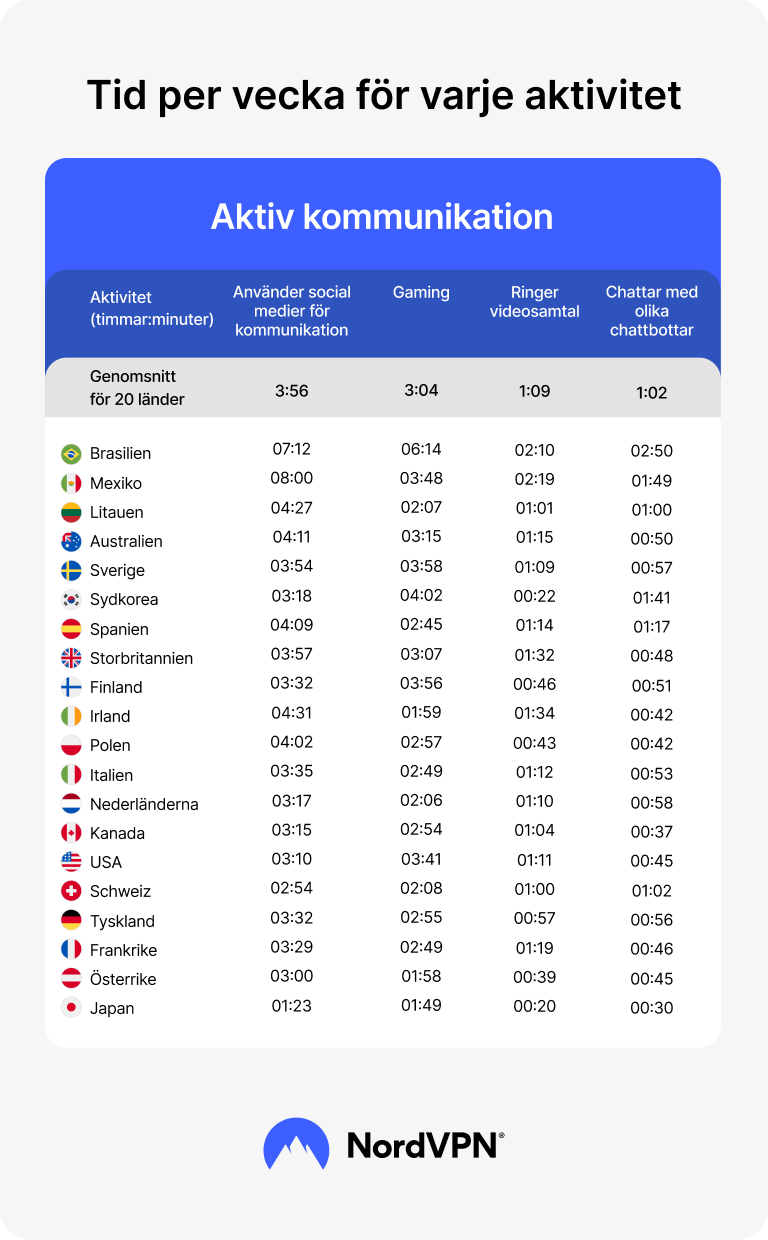Click the Japan flag icon
Screen dimensions: 768x1240
pos(71,1008)
